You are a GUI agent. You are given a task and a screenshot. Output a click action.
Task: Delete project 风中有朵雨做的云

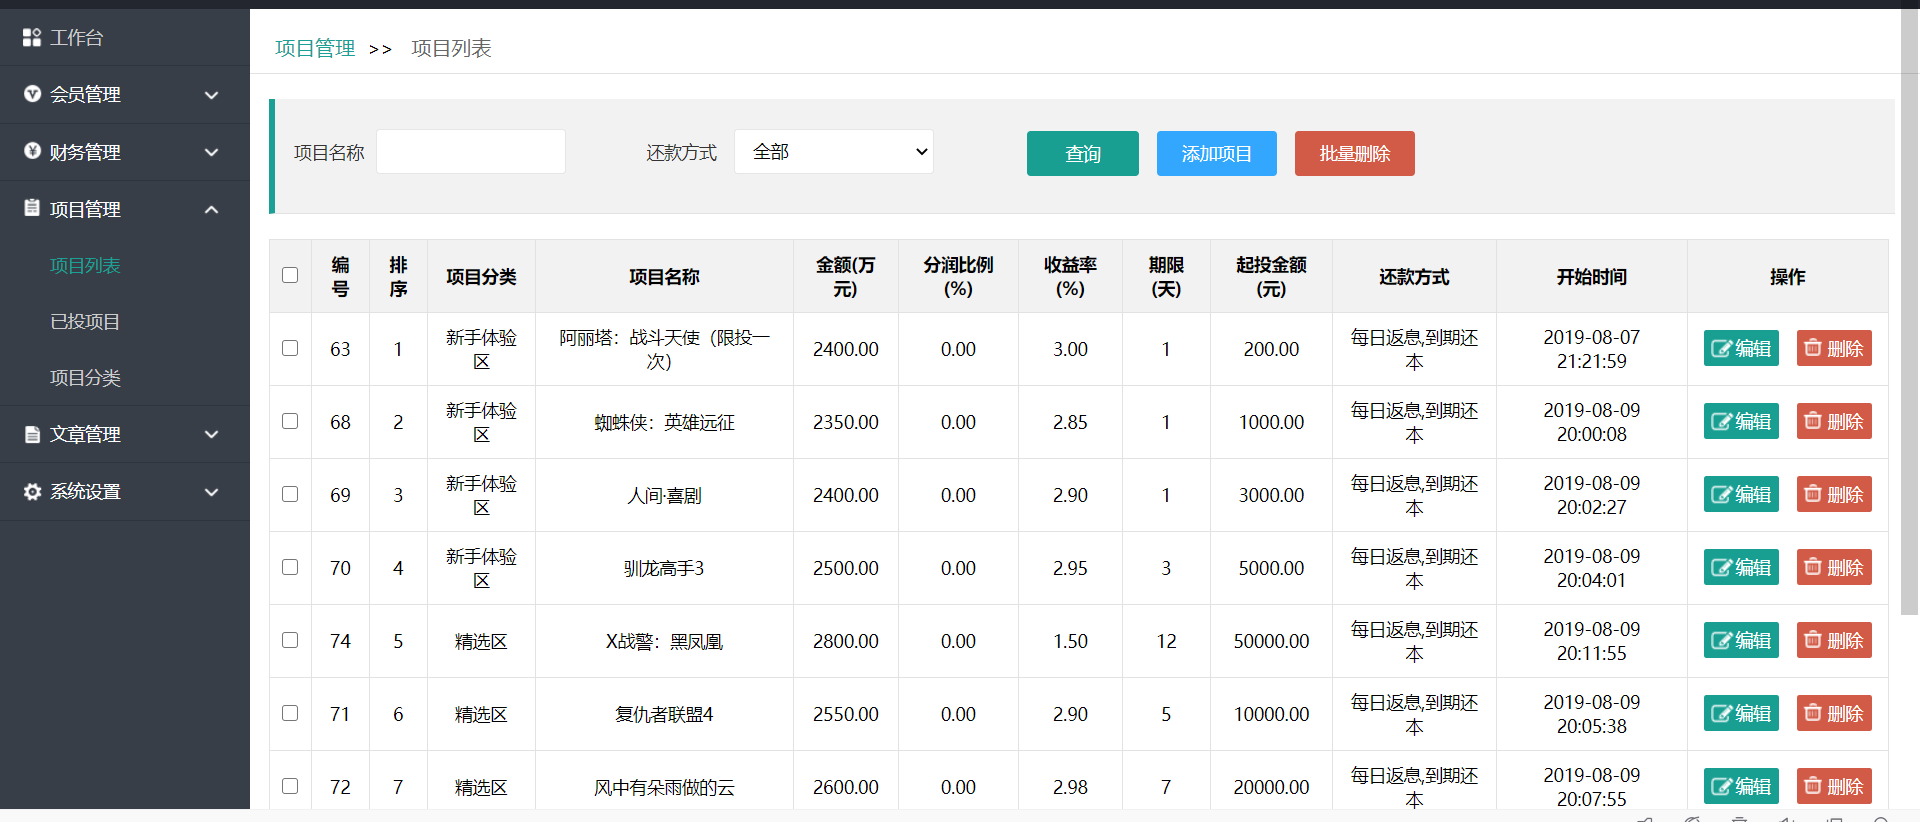[x=1834, y=786]
